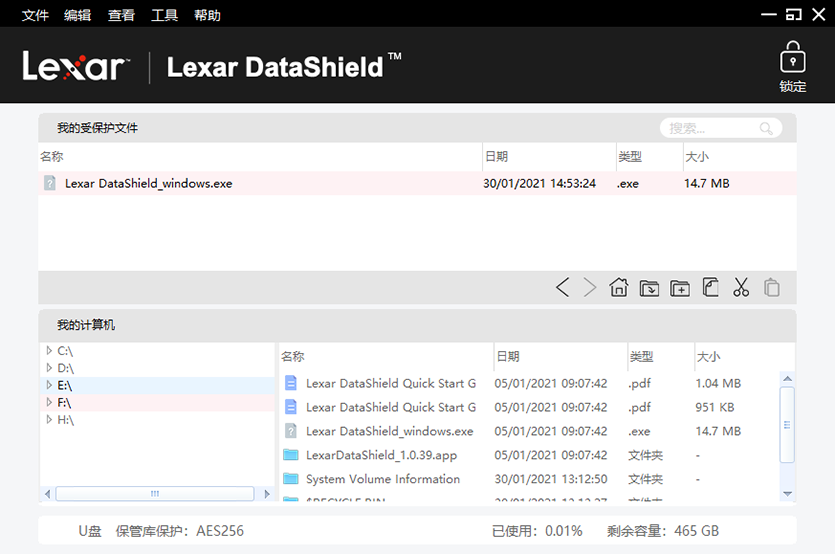Viewport: 835px width, 554px height.
Task: Sort computer files by 类型 column header
Action: [x=642, y=356]
